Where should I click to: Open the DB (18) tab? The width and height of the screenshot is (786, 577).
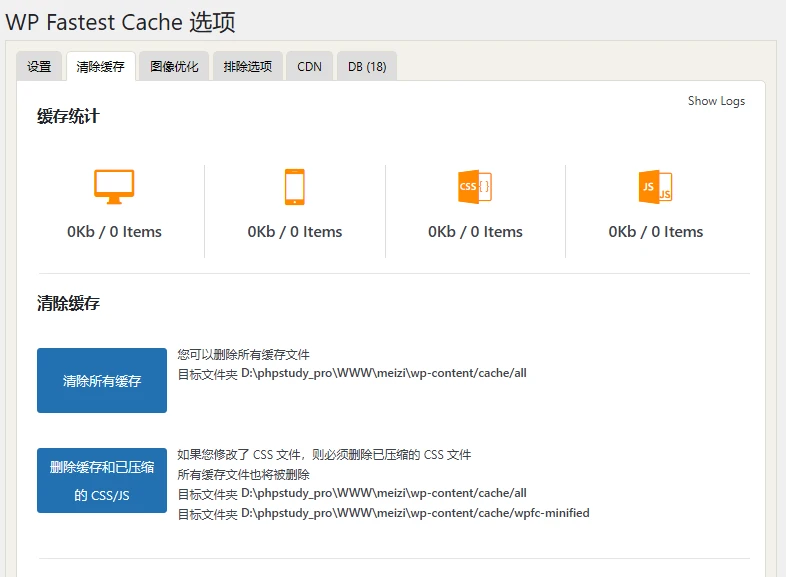(367, 66)
